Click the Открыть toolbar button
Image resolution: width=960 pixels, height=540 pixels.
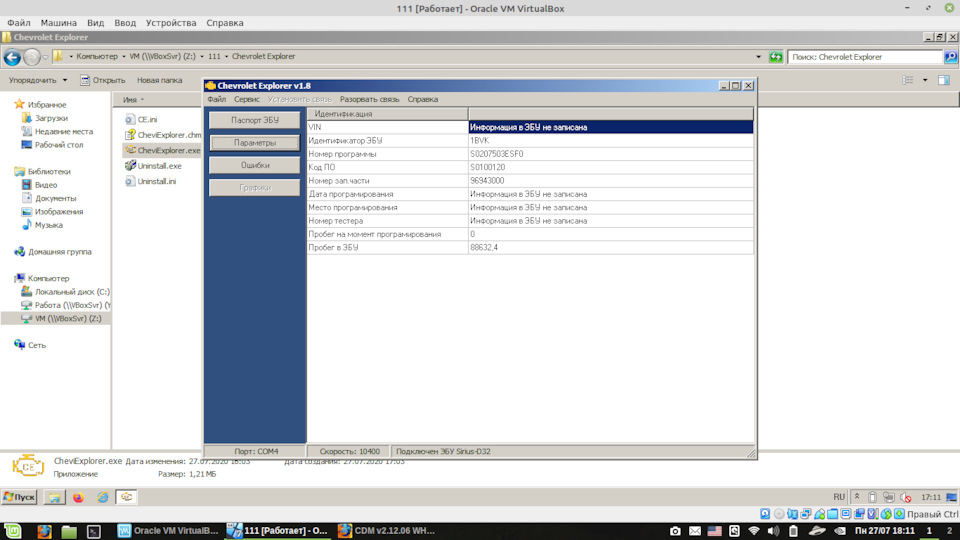click(x=103, y=80)
